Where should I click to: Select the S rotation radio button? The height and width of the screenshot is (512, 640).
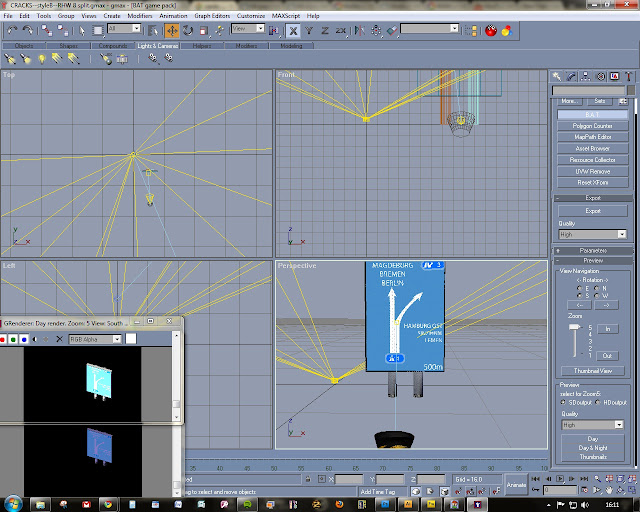pyautogui.click(x=579, y=295)
